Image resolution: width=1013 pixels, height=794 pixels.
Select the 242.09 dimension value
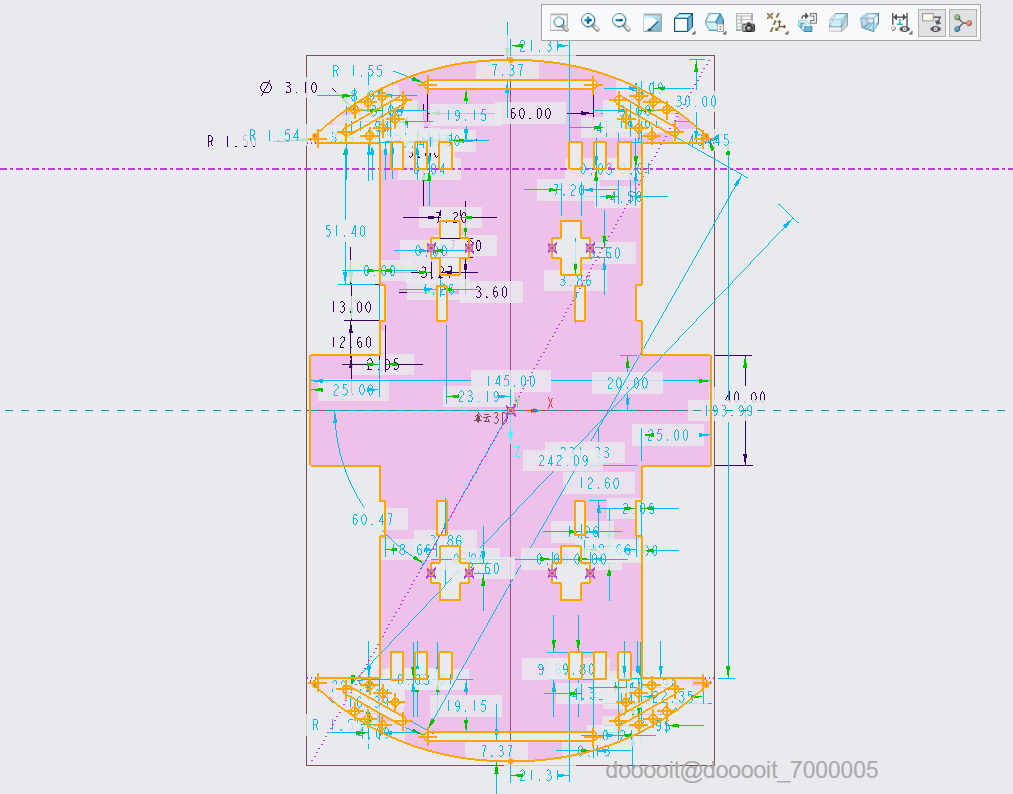tap(563, 461)
